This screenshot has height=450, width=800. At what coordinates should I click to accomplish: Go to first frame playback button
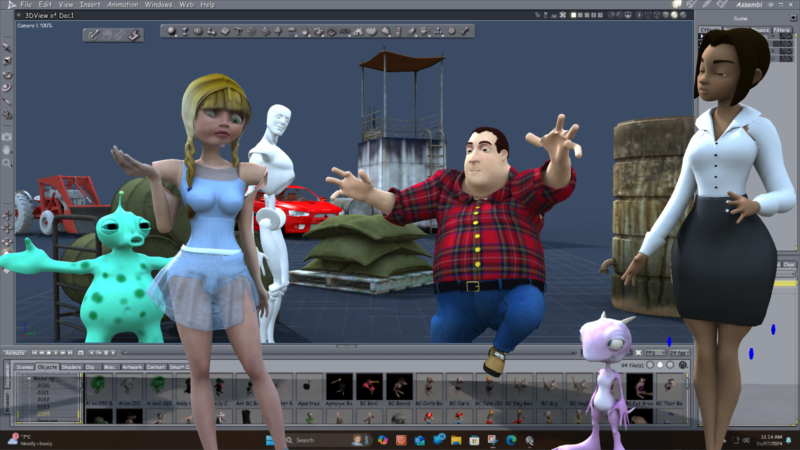click(x=34, y=353)
